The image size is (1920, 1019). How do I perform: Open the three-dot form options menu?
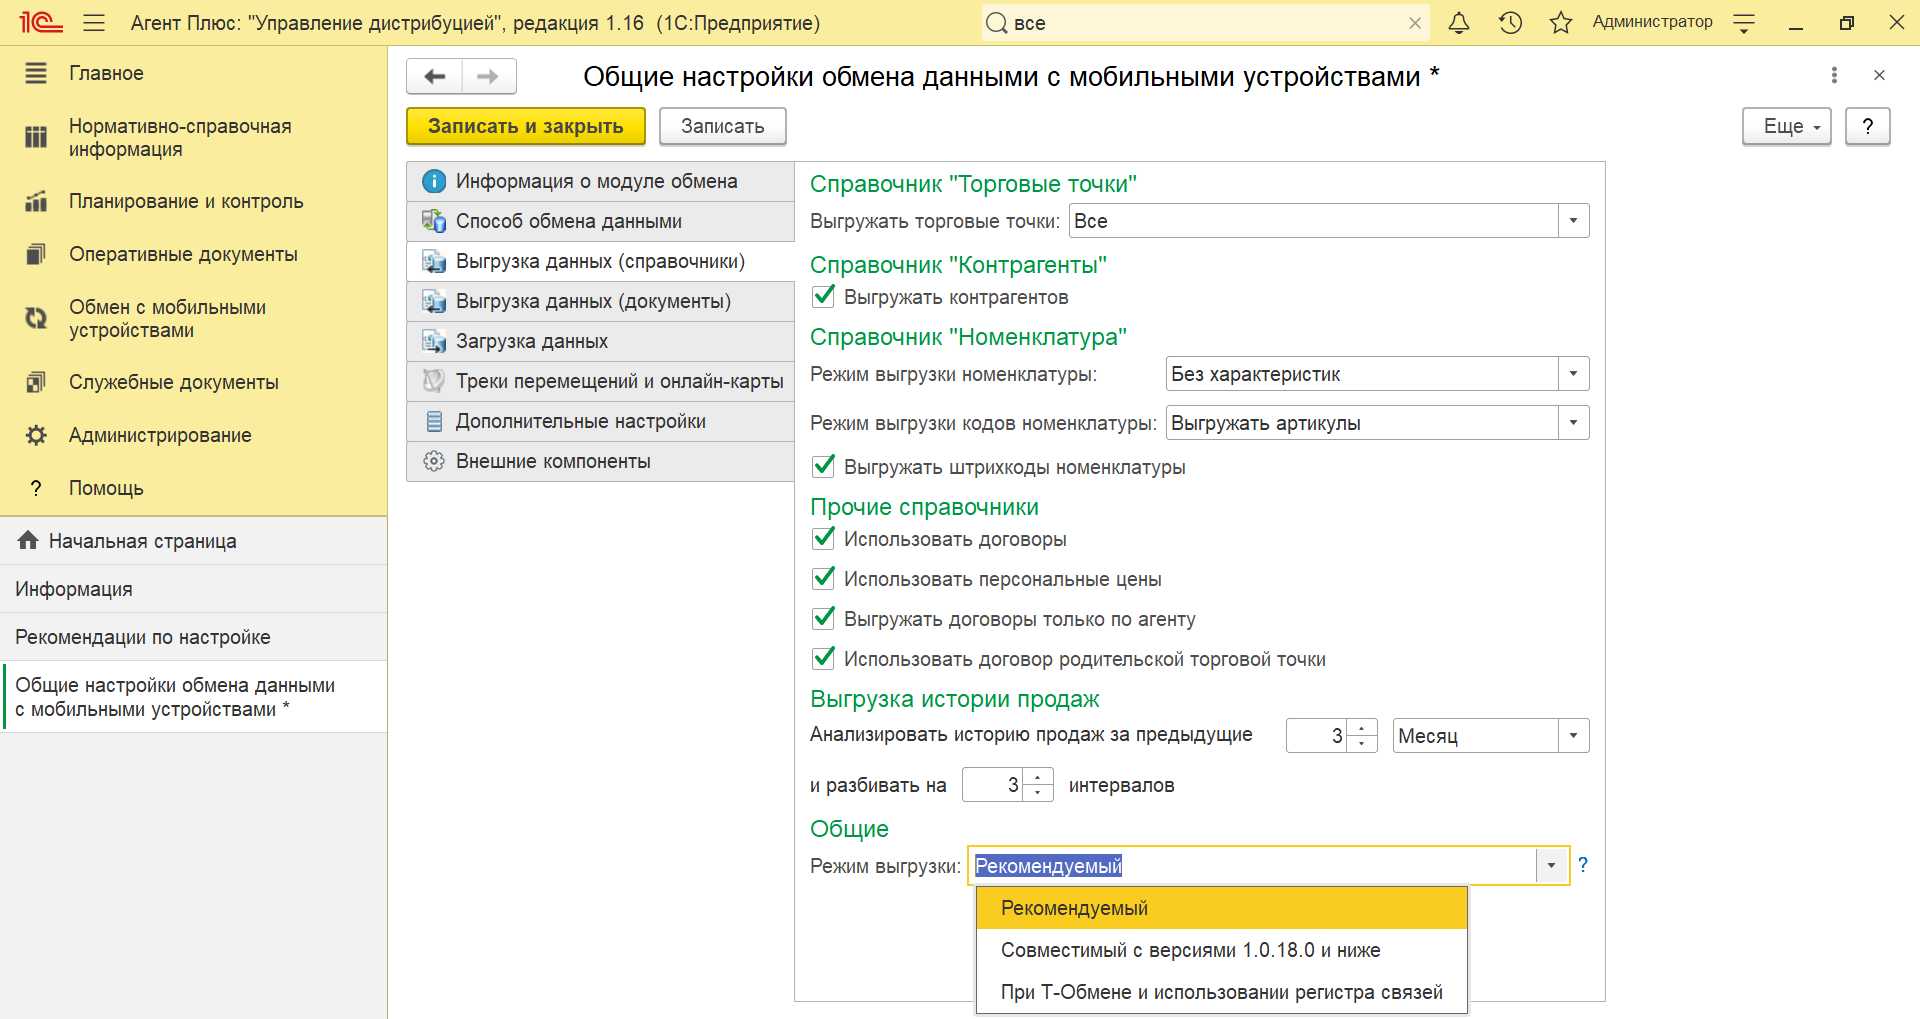tap(1834, 75)
